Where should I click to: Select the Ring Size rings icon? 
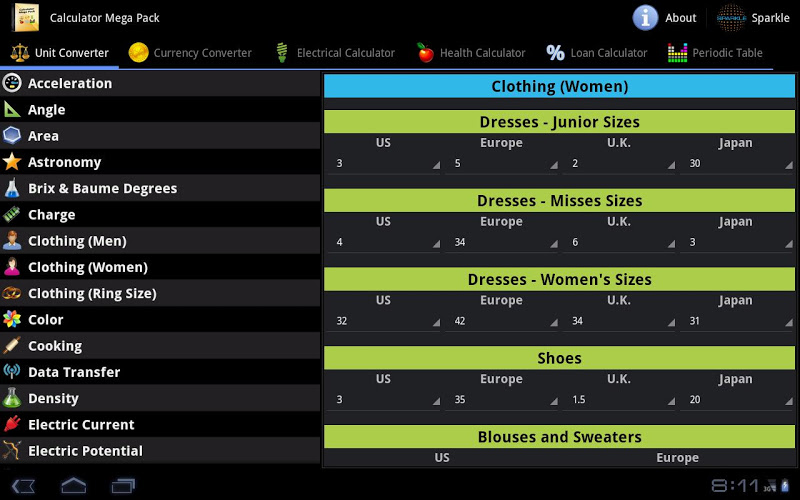(x=12, y=293)
